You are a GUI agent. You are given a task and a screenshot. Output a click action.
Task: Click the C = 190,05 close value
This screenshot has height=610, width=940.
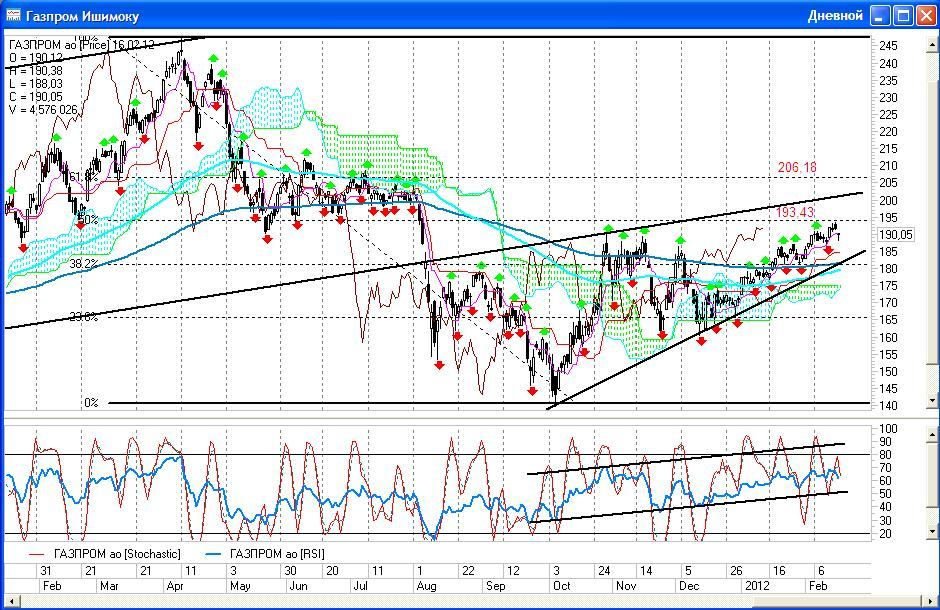tap(36, 96)
